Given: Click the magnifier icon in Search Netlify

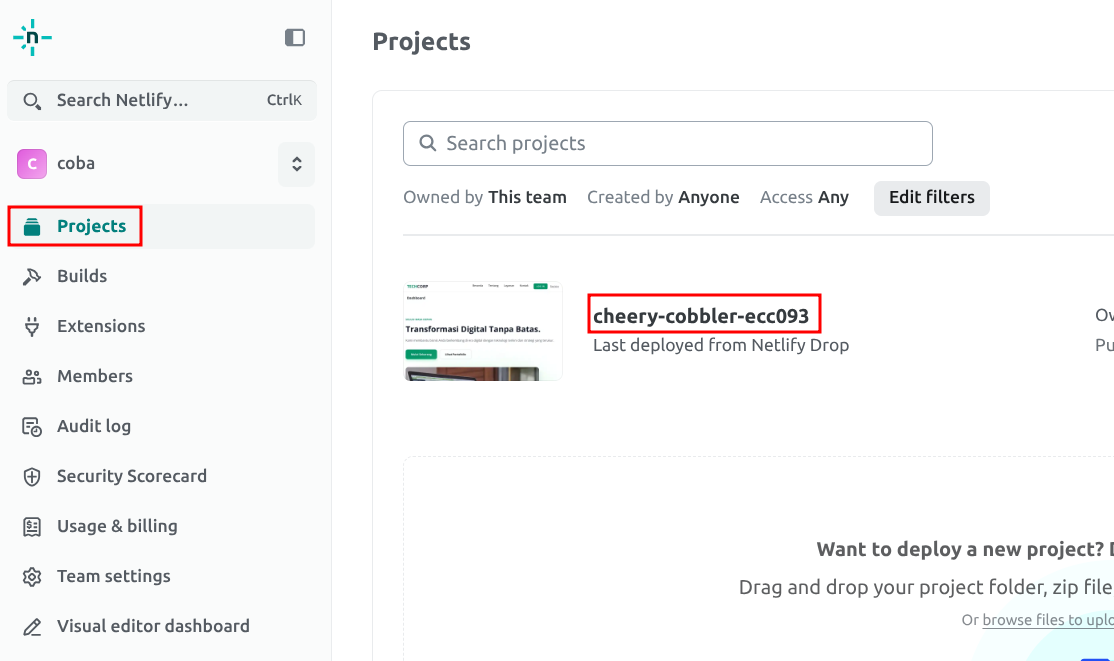Looking at the screenshot, I should 31,101.
